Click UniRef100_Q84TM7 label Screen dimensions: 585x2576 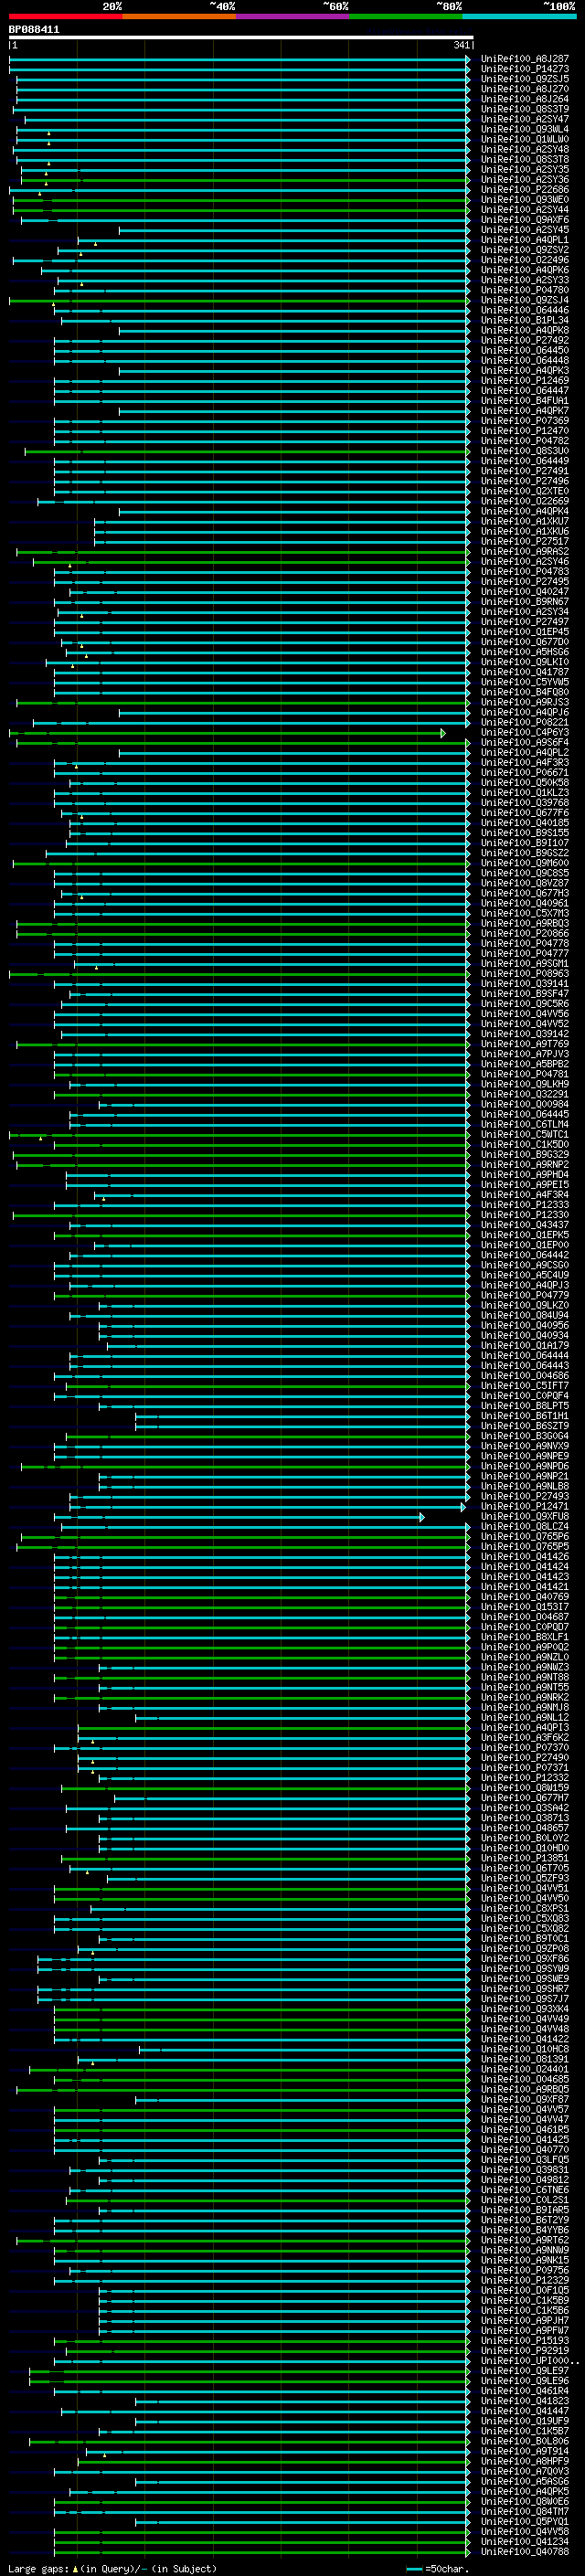pyautogui.click(x=525, y=2511)
